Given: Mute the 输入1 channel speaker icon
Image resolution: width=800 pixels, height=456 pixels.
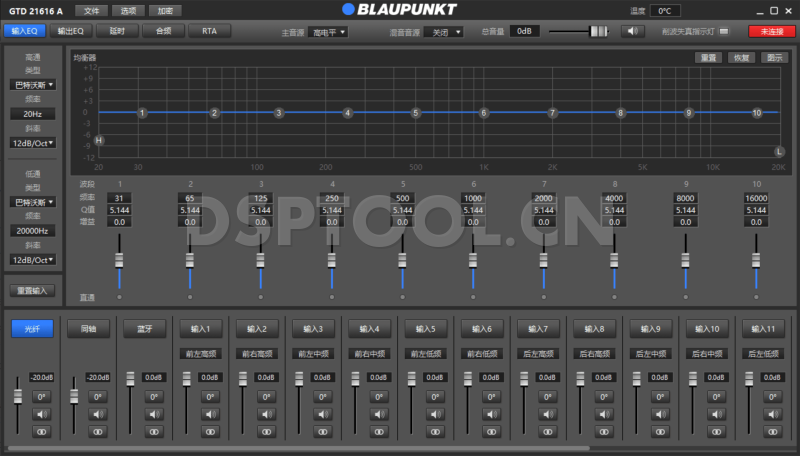Looking at the screenshot, I should (210, 414).
